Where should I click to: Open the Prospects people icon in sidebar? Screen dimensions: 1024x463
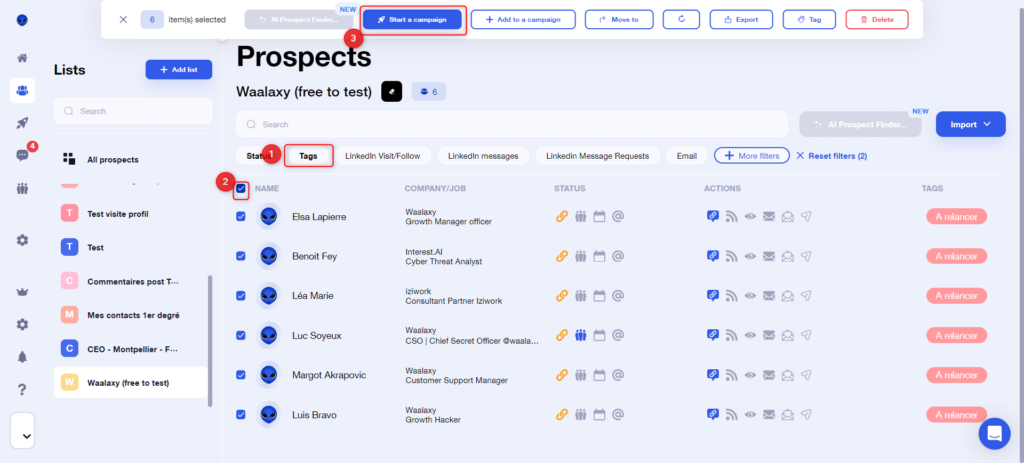tap(22, 91)
